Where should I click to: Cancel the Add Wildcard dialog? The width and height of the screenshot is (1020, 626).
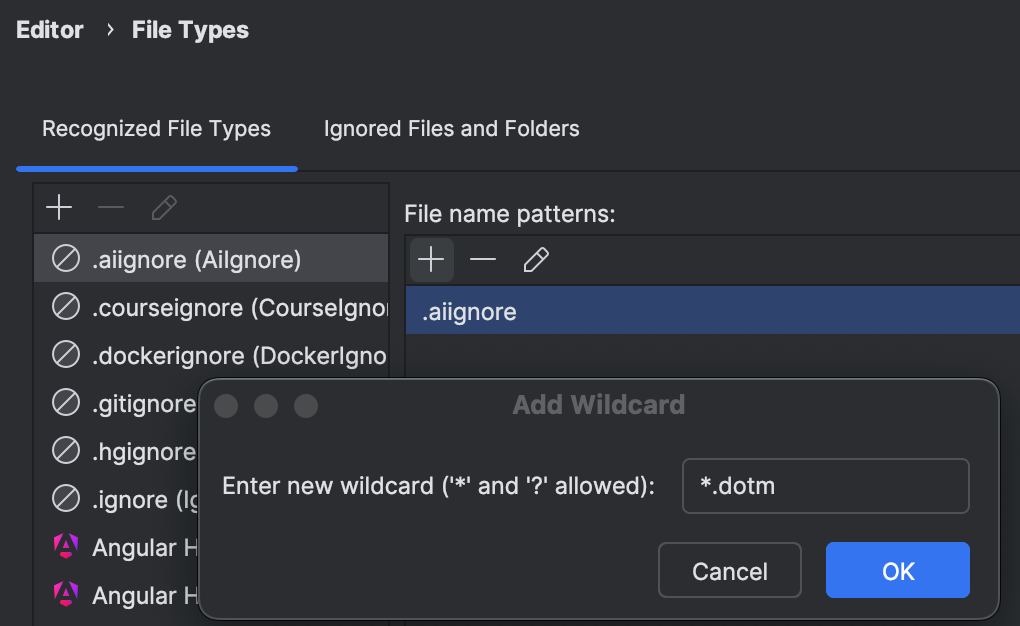tap(729, 570)
